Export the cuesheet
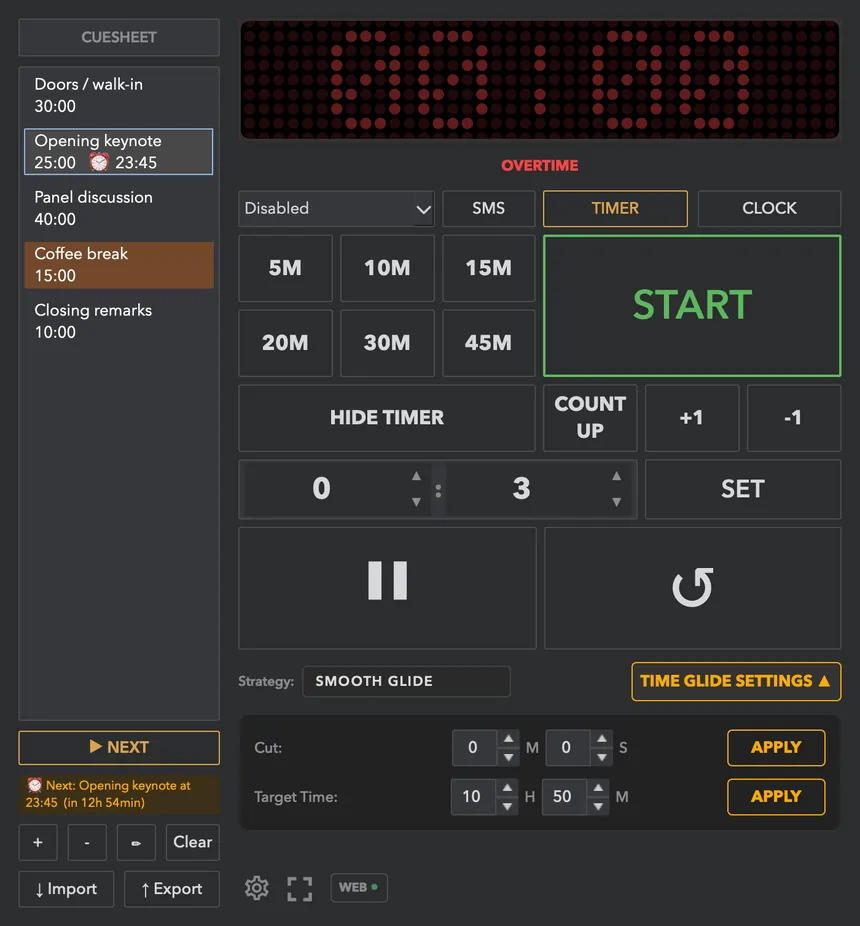Screen dimensions: 860x926 (172, 889)
